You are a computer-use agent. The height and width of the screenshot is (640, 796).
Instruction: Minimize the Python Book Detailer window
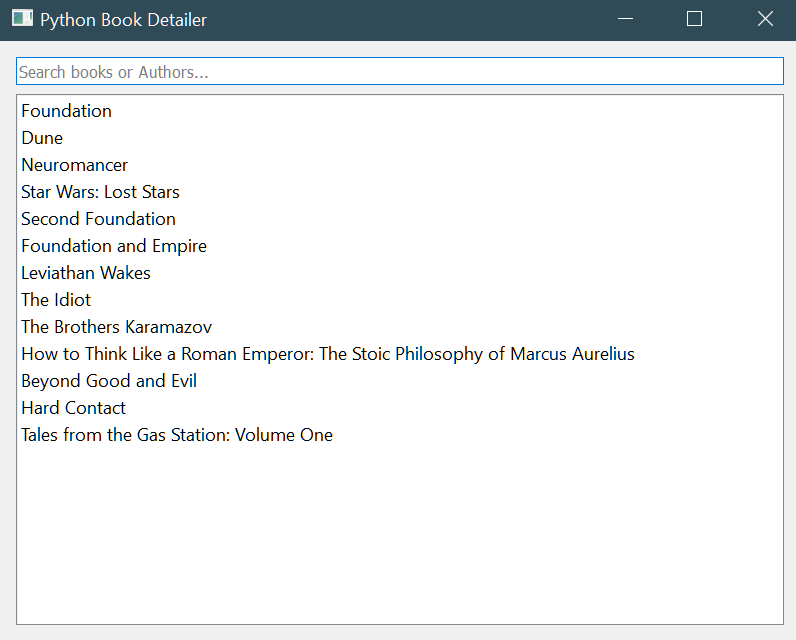pyautogui.click(x=626, y=19)
